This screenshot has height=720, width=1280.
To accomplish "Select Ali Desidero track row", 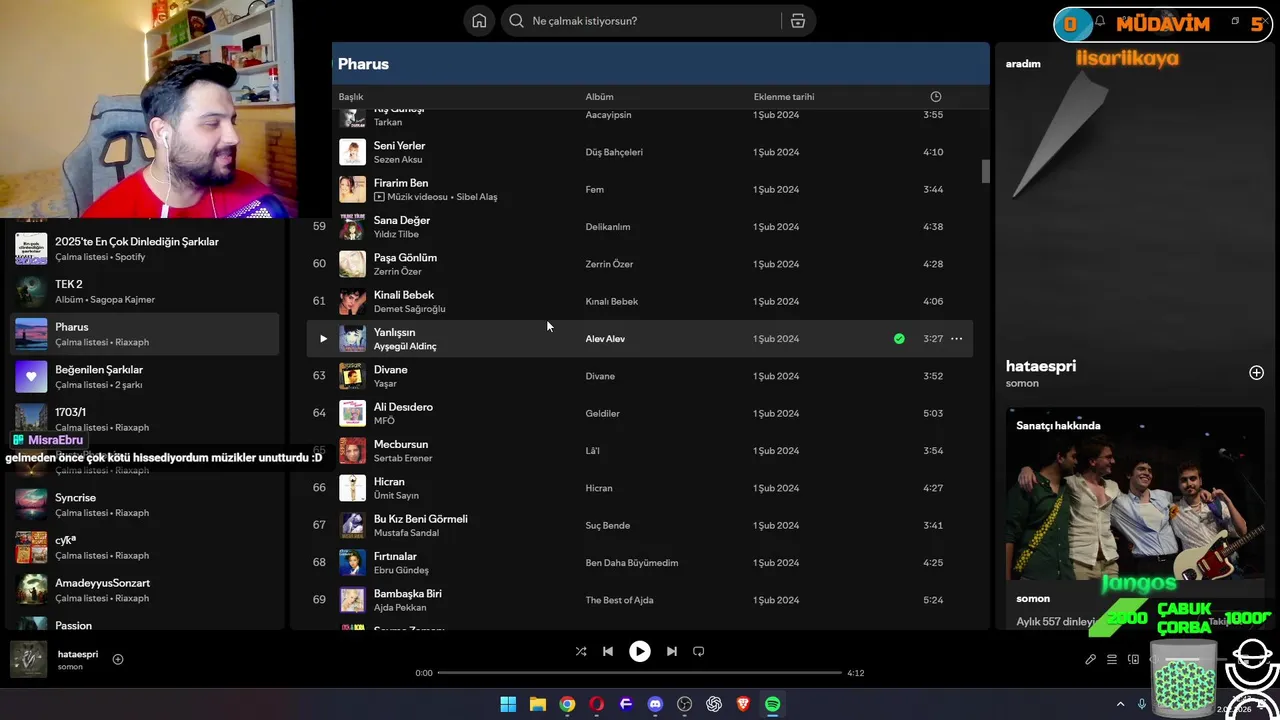I will 640,414.
